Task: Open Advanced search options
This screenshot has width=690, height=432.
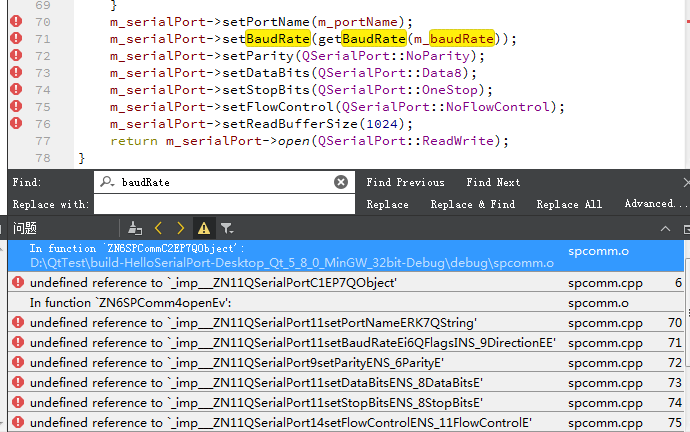Action: tap(655, 204)
